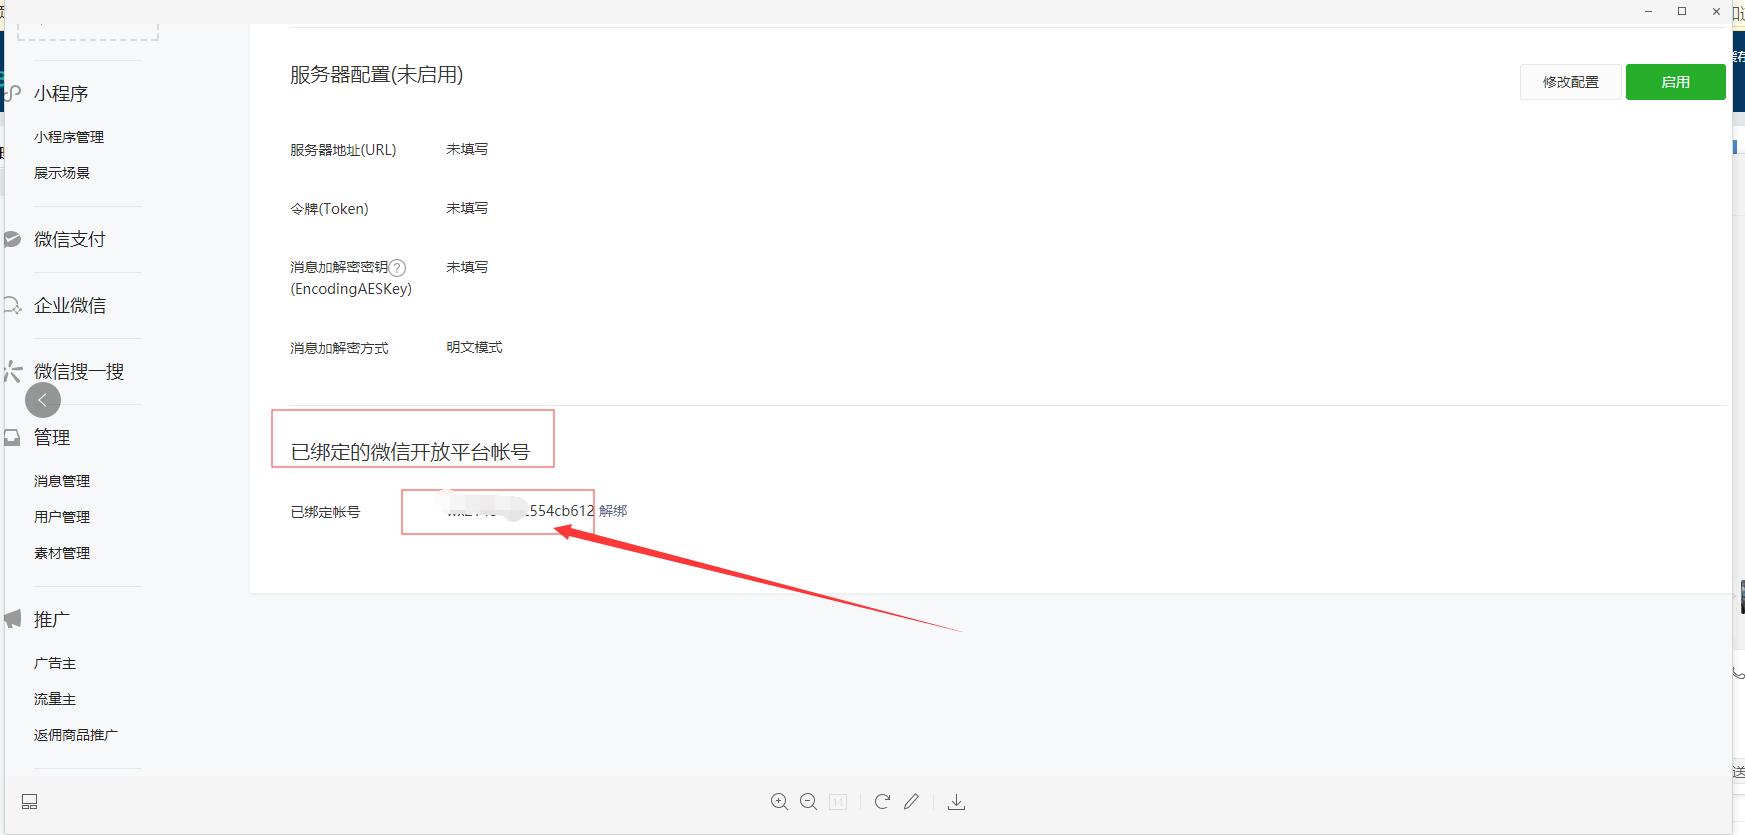1745x835 pixels.
Task: Click the 服务器地址(URL) label
Action: 343,150
